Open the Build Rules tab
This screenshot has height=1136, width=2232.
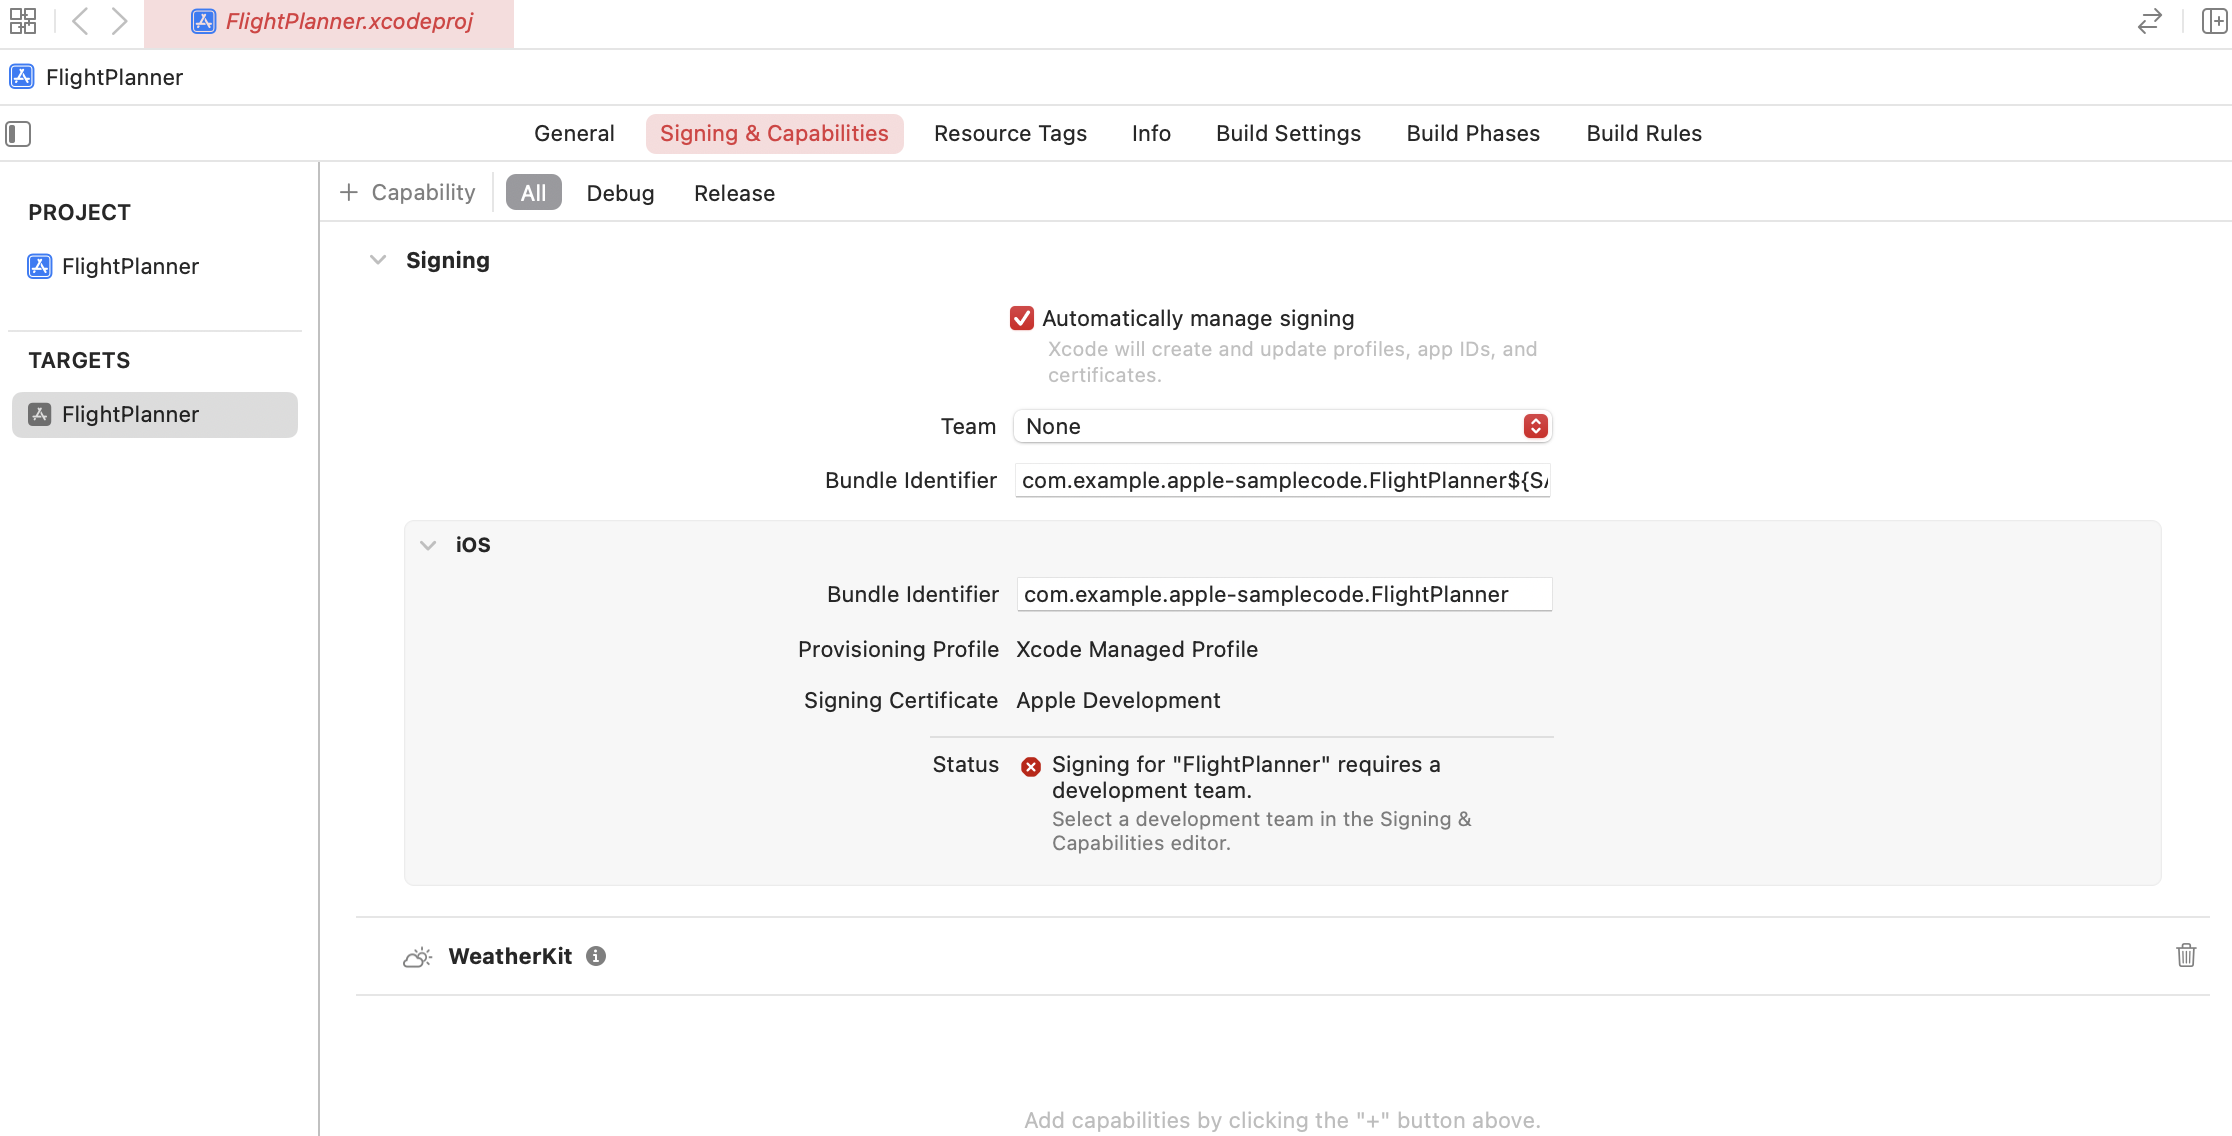(1644, 133)
